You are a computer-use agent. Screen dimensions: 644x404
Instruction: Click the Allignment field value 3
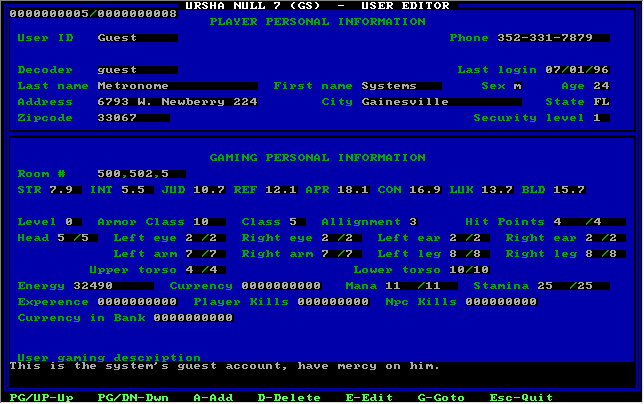tap(414, 222)
